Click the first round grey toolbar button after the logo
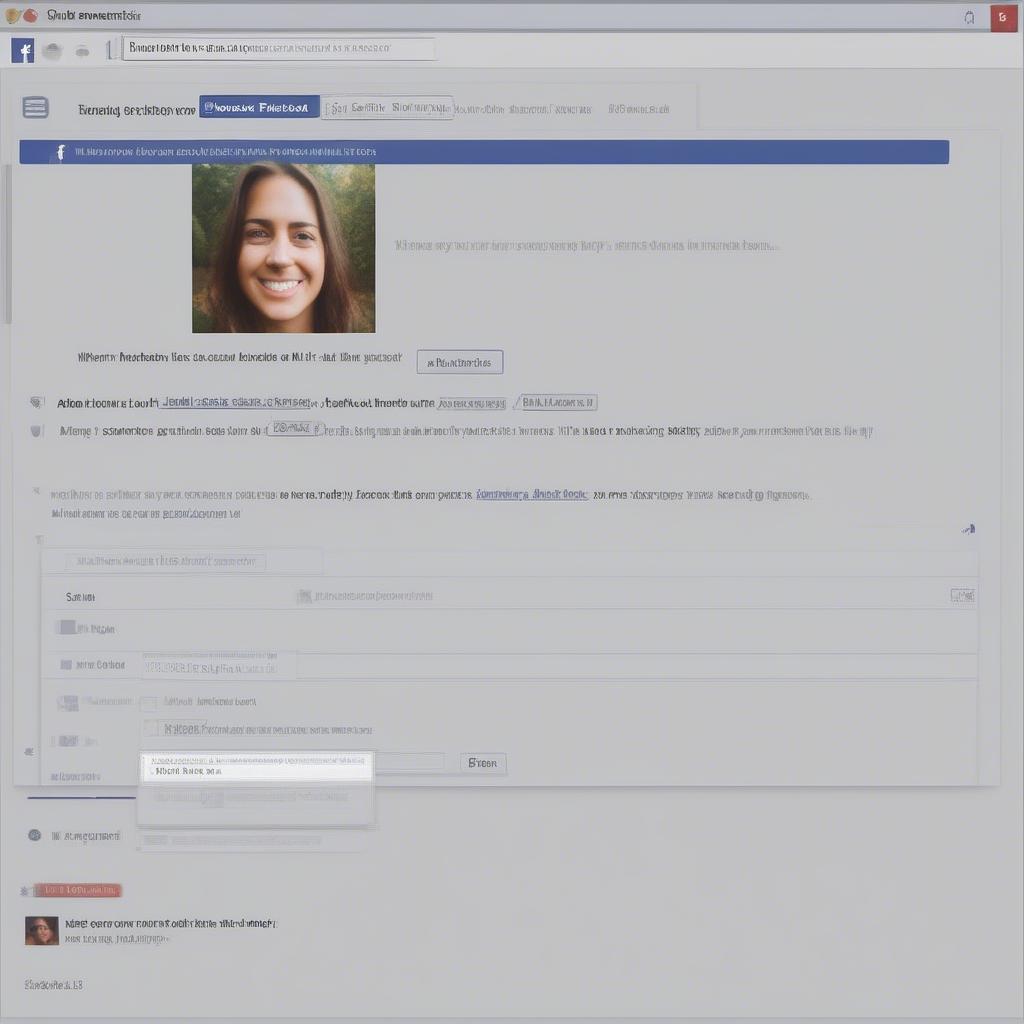Image resolution: width=1024 pixels, height=1024 pixels. coord(52,51)
